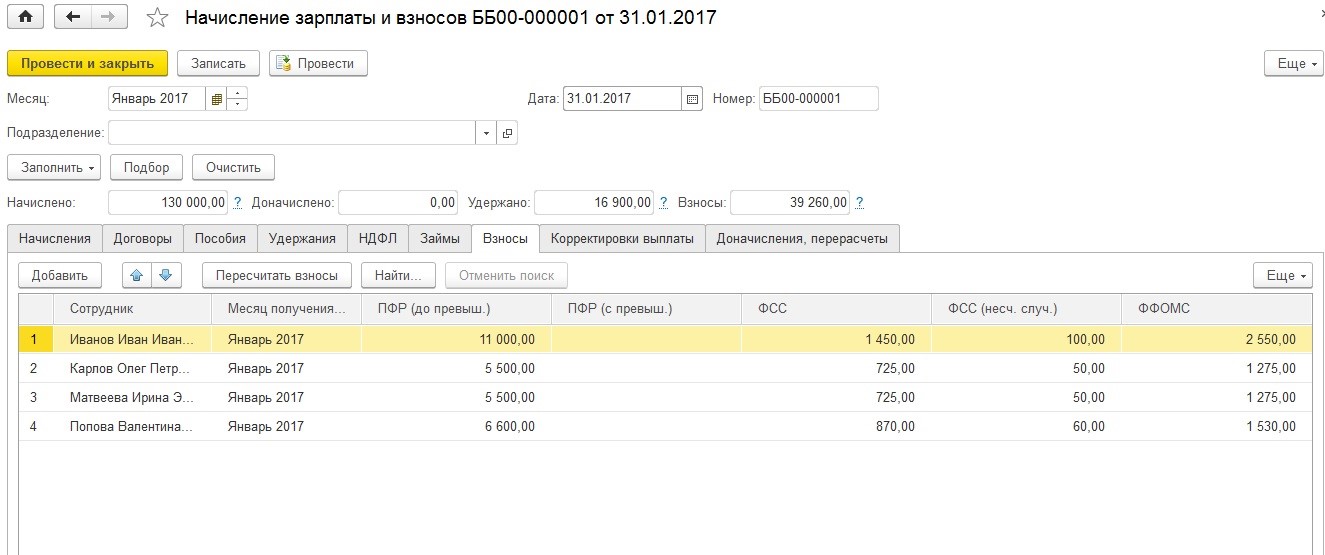Click Записать button
Viewport: 1325px width, 555px height.
pos(218,63)
